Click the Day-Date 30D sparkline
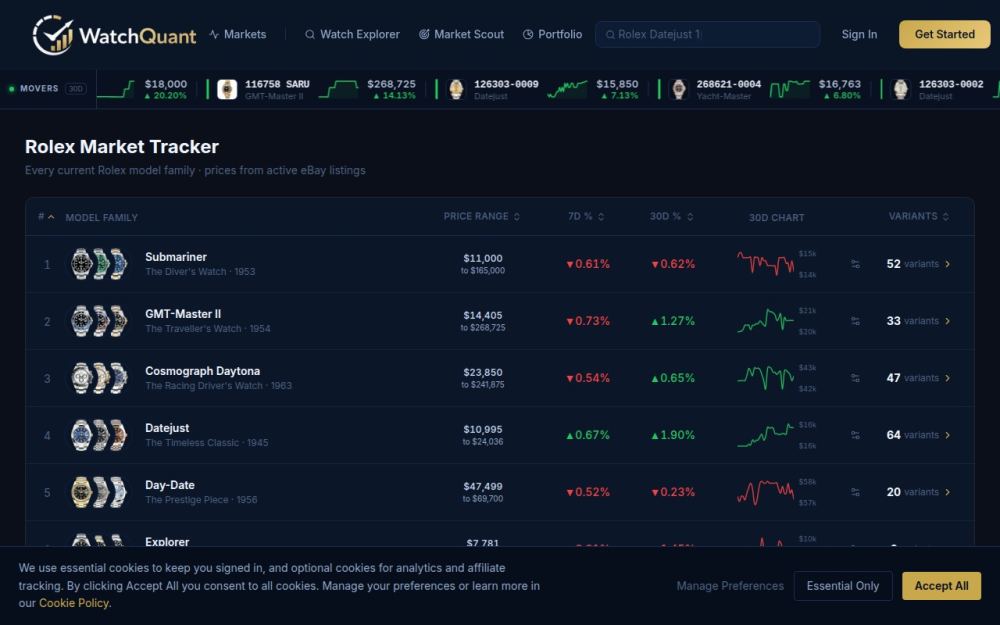The image size is (1000, 625). [765, 492]
